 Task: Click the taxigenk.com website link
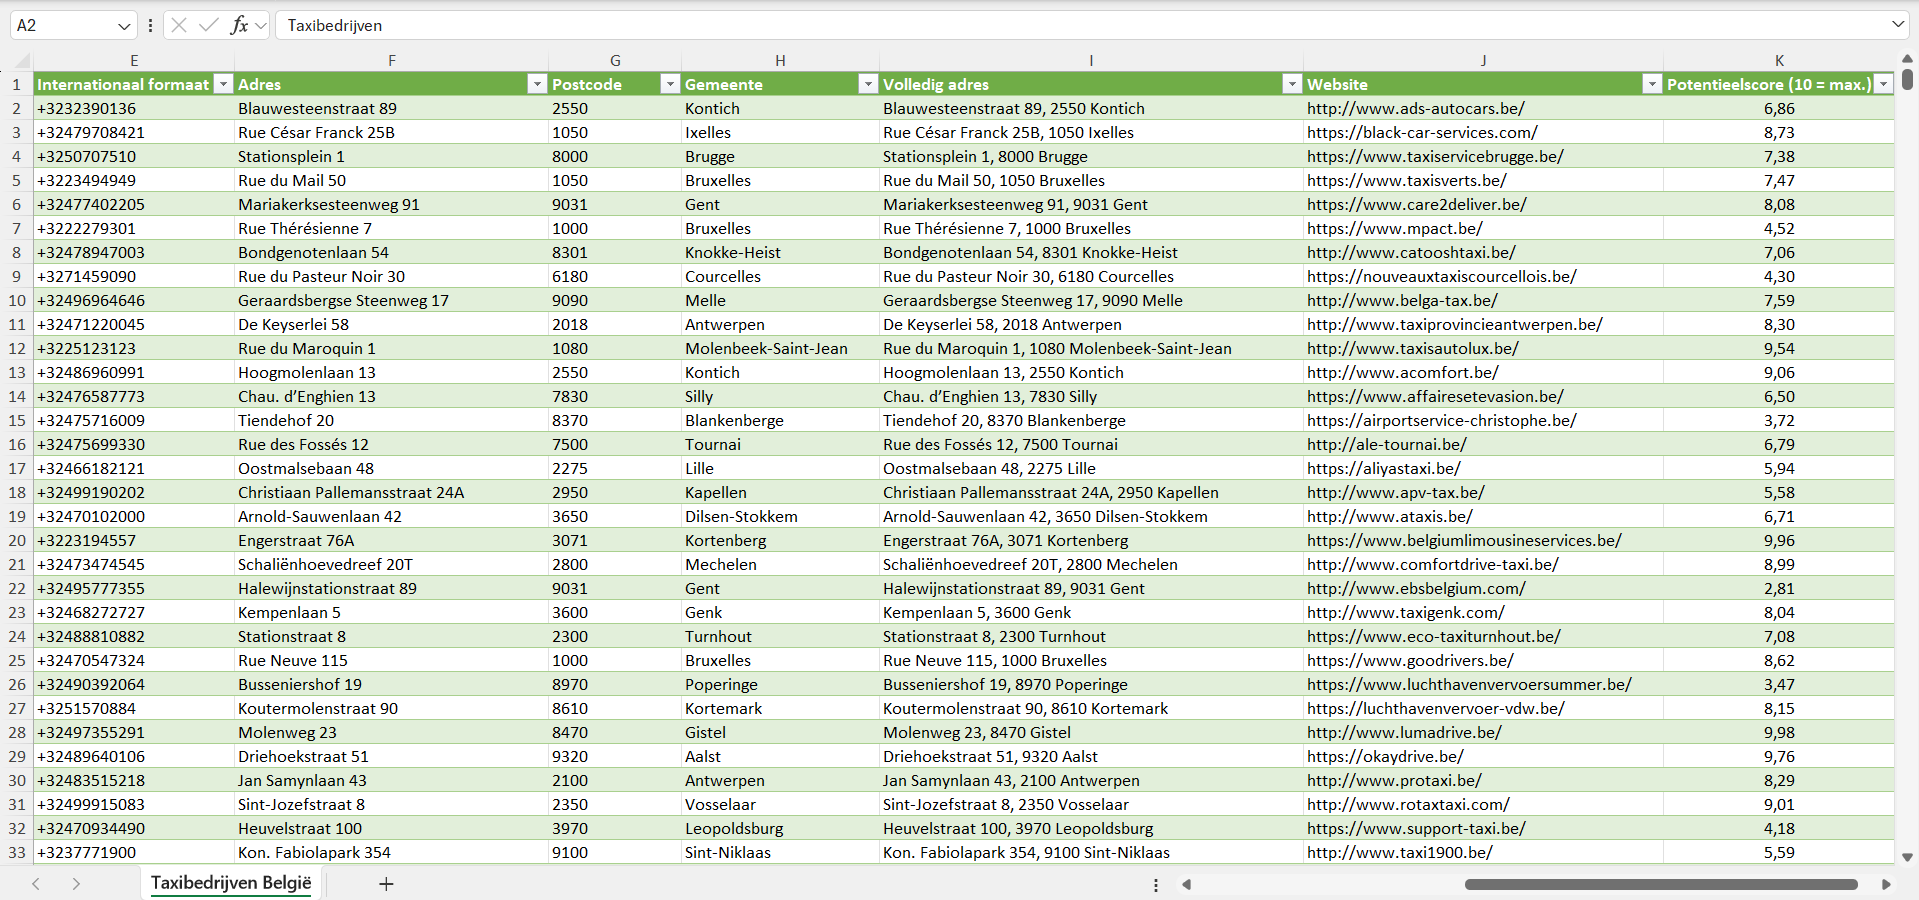1405,613
